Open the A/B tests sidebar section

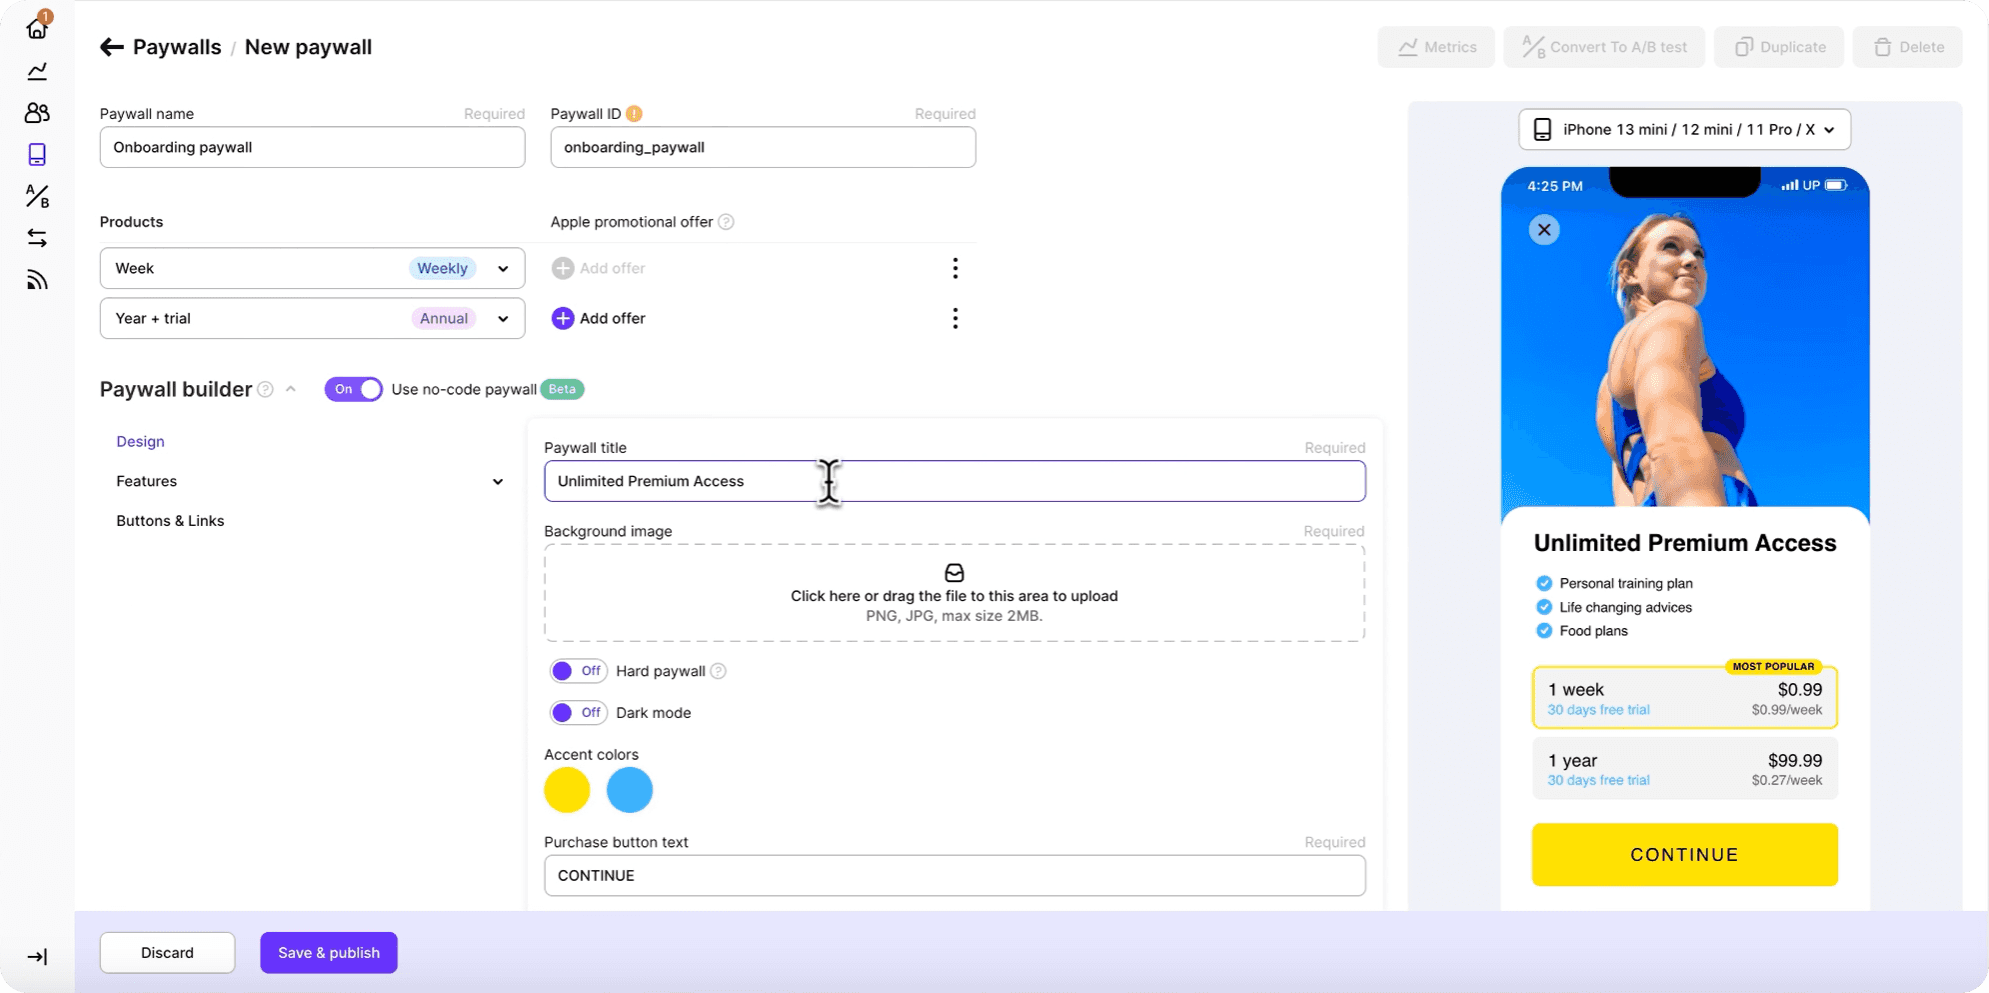point(37,197)
